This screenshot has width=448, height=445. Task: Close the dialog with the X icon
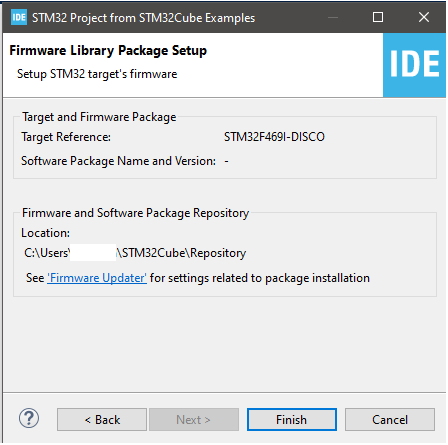pyautogui.click(x=424, y=17)
